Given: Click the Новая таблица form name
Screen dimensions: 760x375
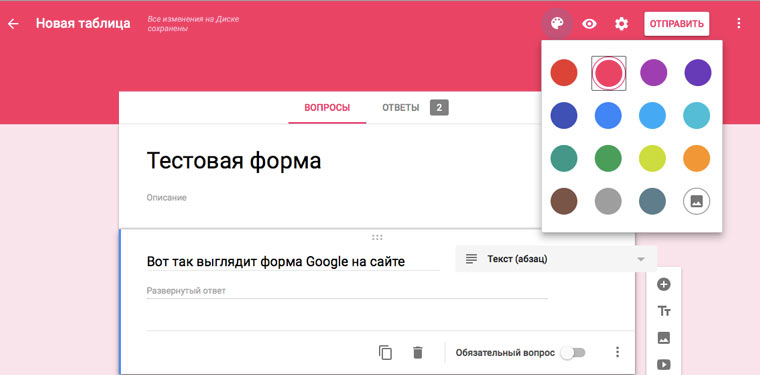Looking at the screenshot, I should point(83,23).
